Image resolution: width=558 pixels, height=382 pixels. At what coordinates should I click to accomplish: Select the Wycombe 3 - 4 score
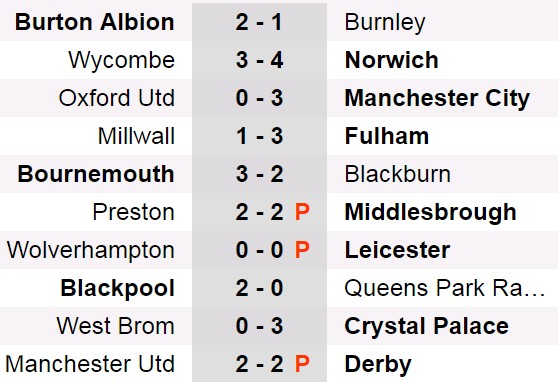pyautogui.click(x=259, y=60)
